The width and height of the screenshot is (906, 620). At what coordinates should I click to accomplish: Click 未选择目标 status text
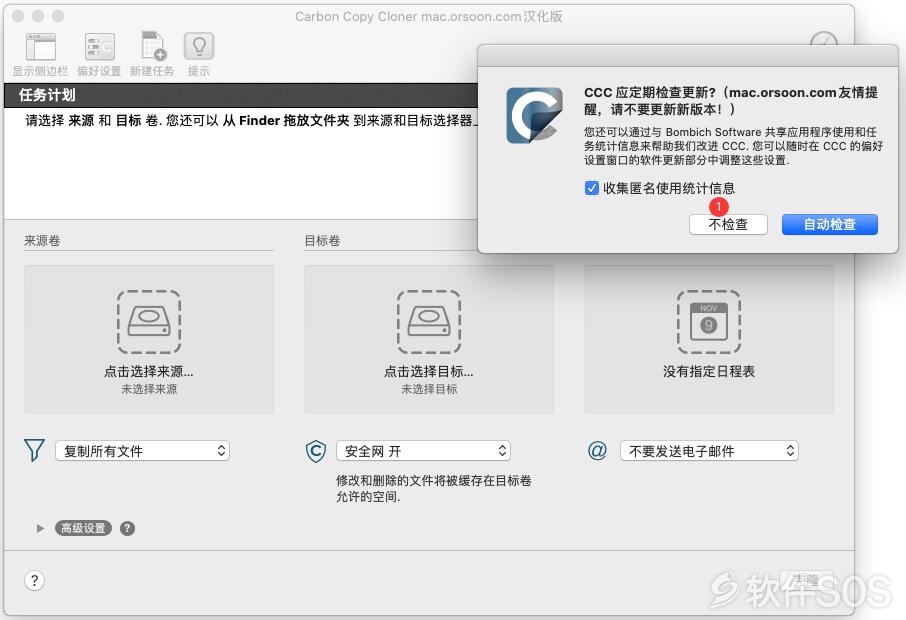429,389
